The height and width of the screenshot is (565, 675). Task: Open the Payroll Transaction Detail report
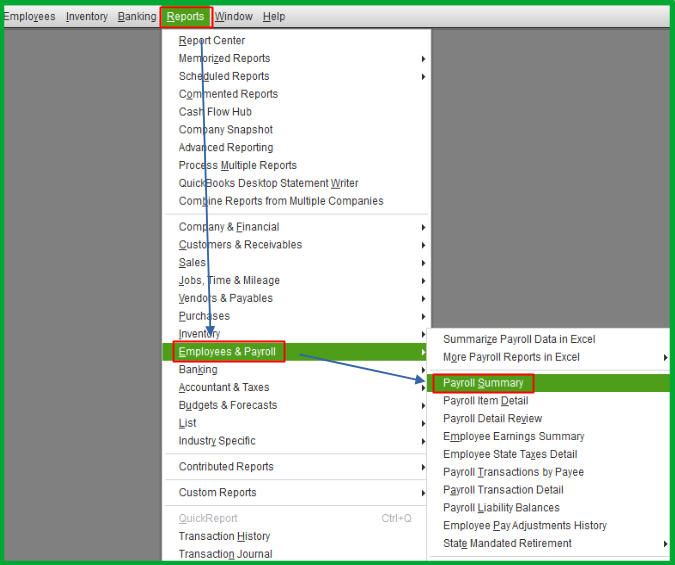(x=503, y=490)
